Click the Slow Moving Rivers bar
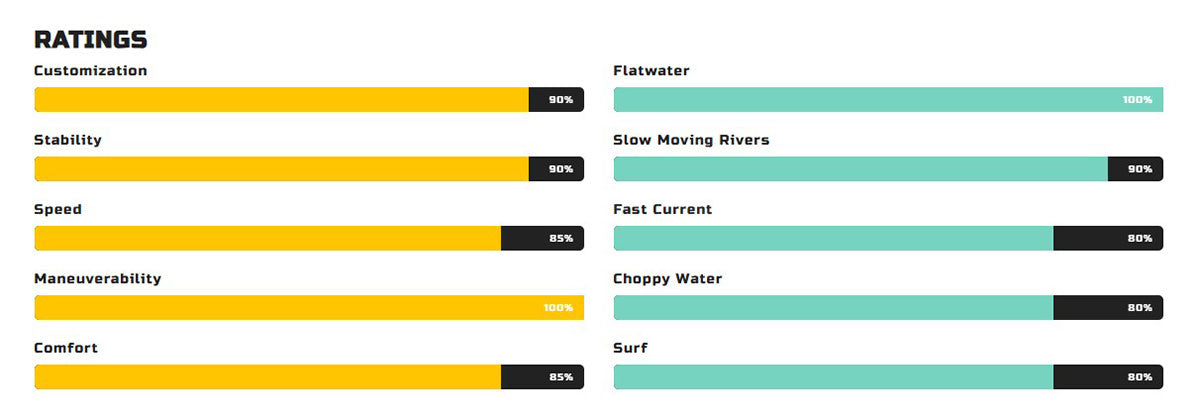 coord(888,169)
